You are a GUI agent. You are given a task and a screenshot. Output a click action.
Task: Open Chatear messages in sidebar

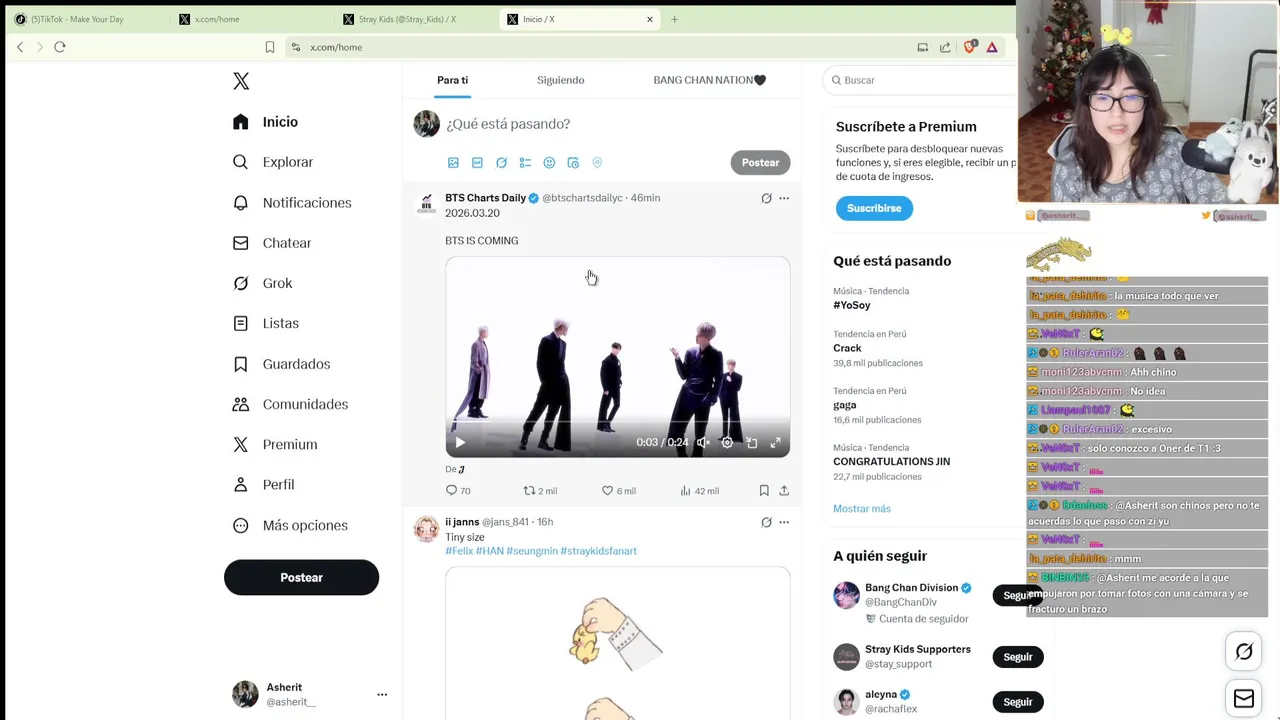(x=271, y=243)
